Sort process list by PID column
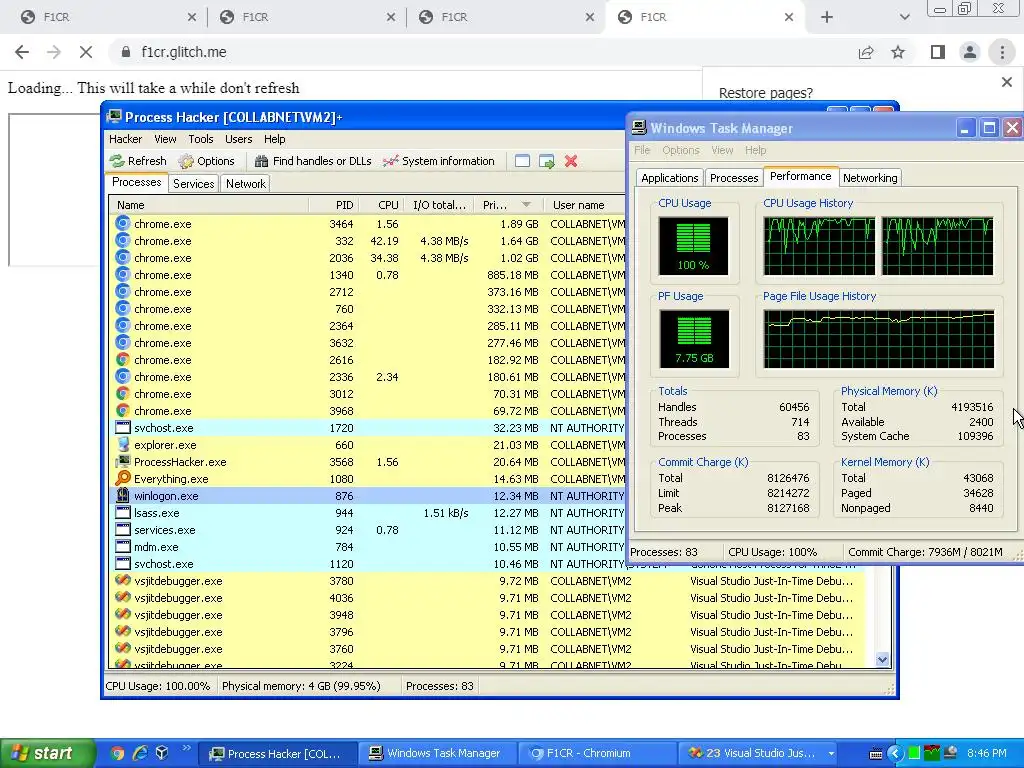The width and height of the screenshot is (1024, 768). click(x=333, y=205)
